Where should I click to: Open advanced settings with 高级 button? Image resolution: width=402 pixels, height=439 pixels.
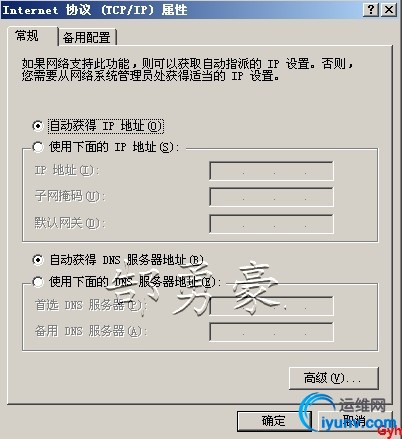click(334, 378)
